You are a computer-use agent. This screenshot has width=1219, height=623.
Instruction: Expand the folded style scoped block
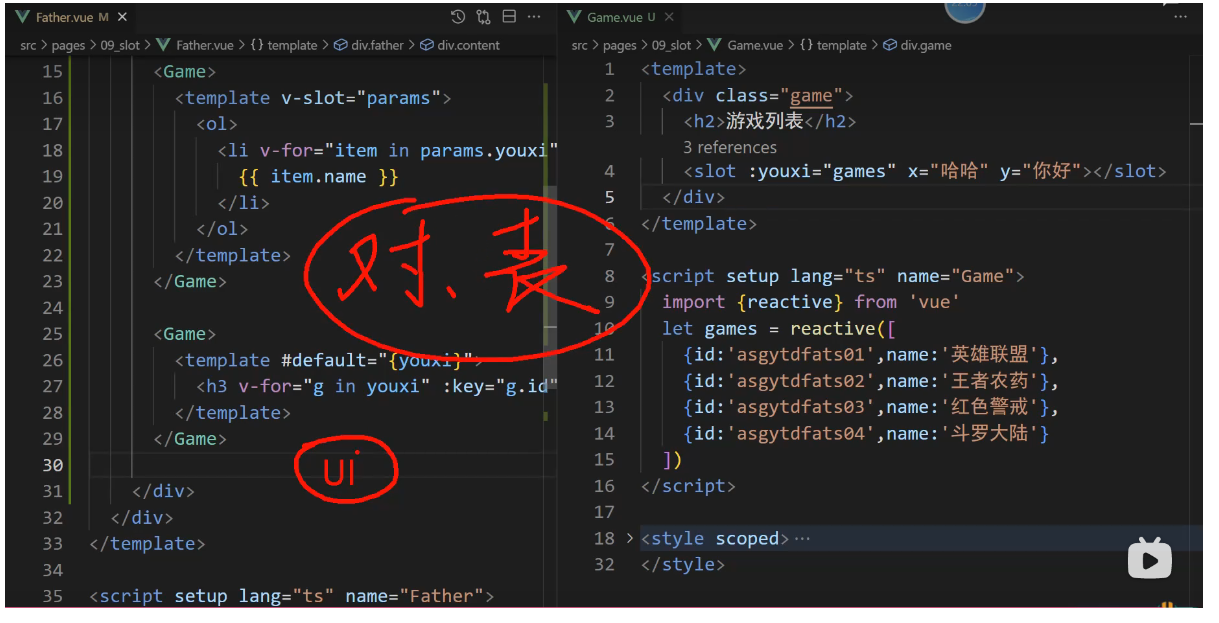[x=630, y=538]
